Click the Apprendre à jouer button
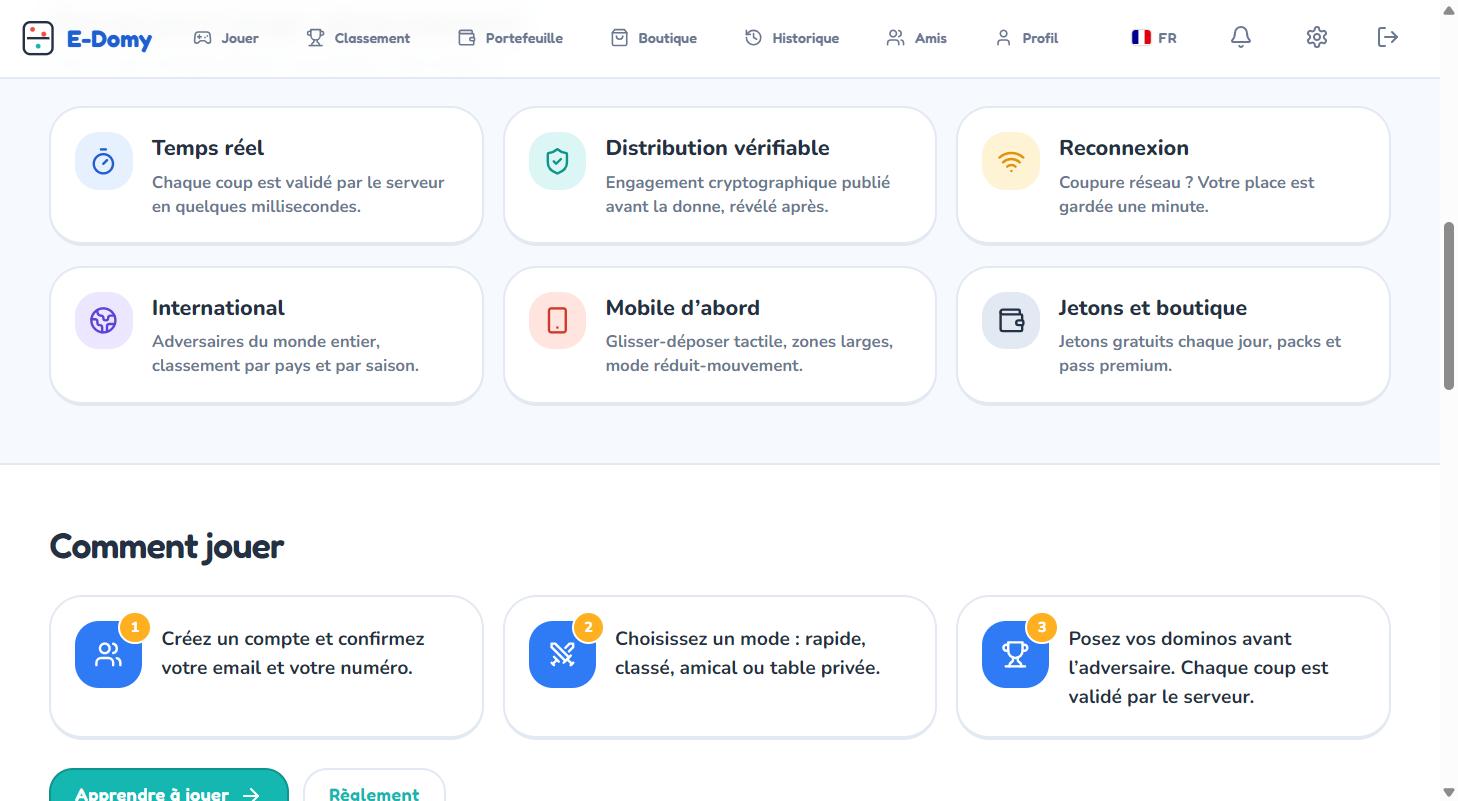1458x801 pixels. click(169, 787)
